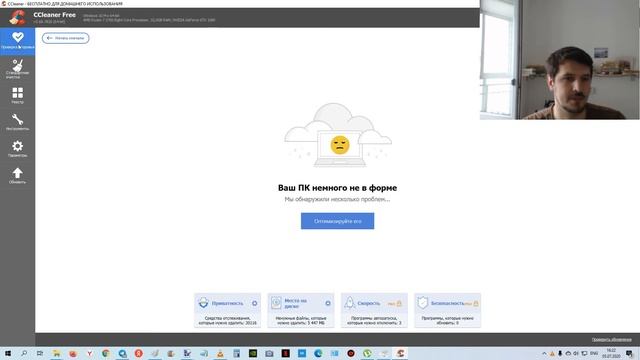
Task: Click the rocket icon on Скорость card
Action: pyautogui.click(x=350, y=303)
